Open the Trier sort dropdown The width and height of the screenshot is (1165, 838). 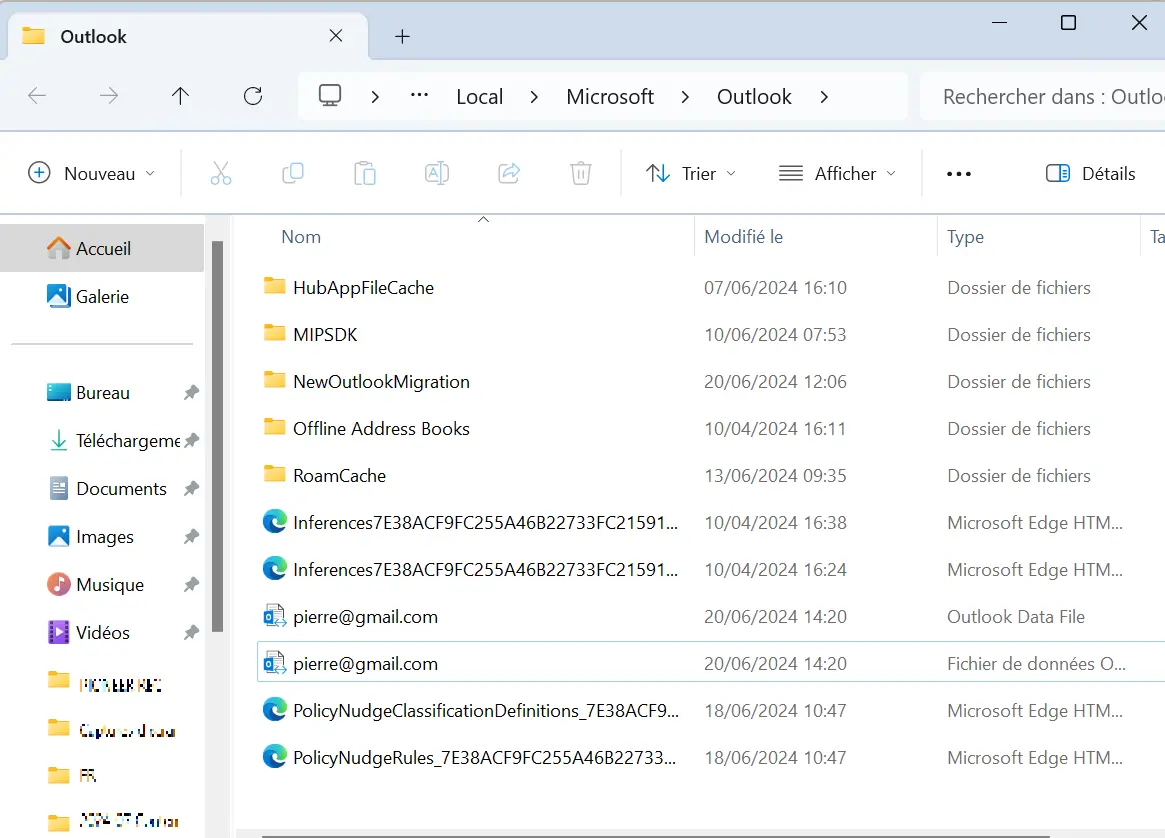click(690, 173)
